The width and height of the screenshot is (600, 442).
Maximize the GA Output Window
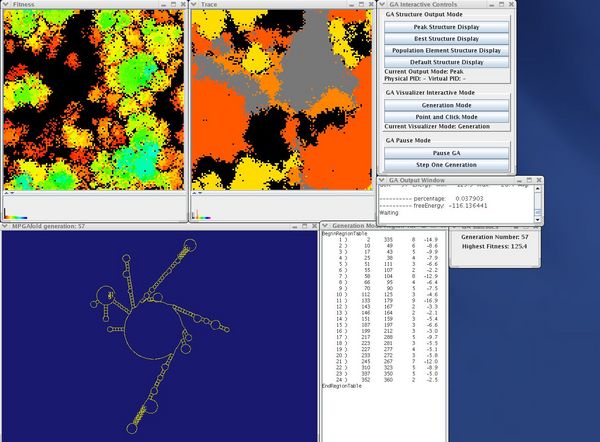pyautogui.click(x=528, y=180)
